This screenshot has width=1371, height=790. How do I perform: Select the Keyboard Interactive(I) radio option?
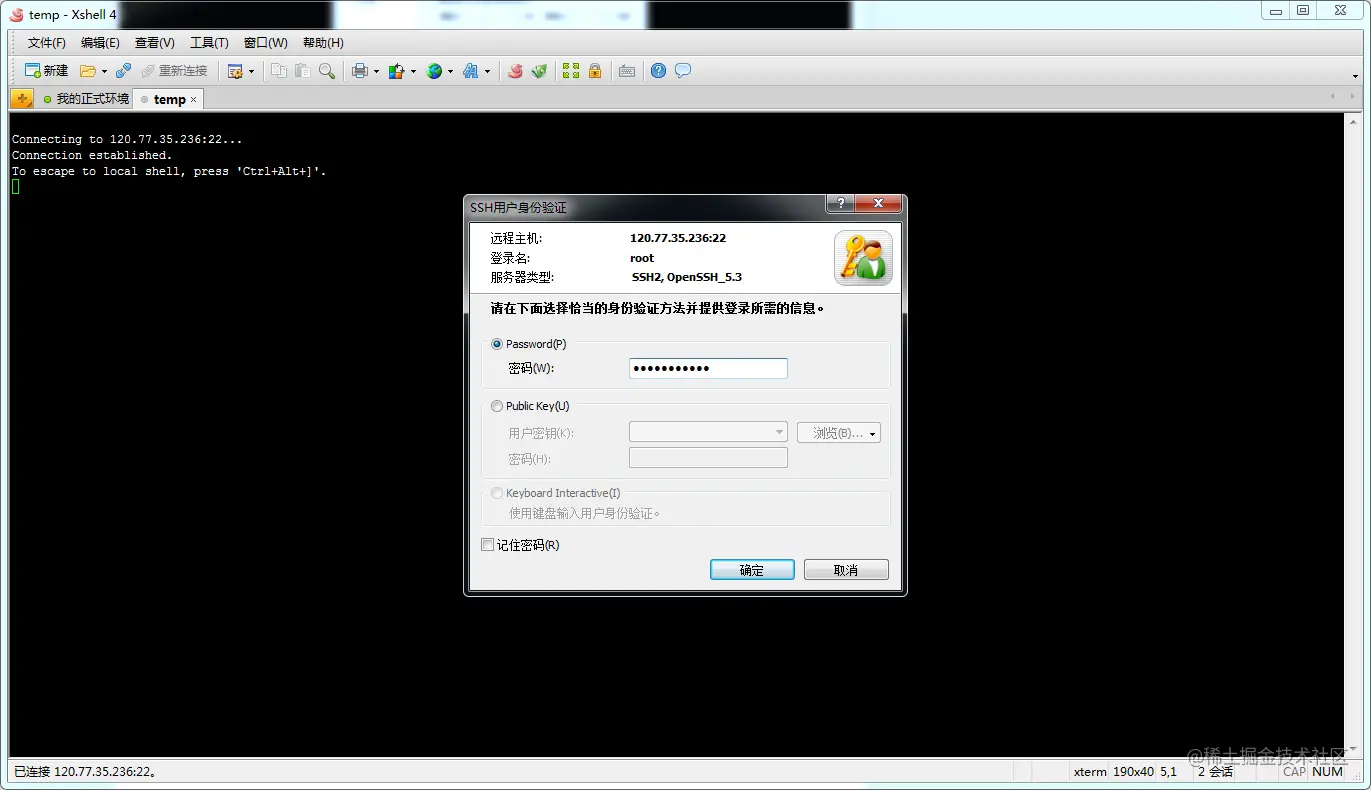497,493
